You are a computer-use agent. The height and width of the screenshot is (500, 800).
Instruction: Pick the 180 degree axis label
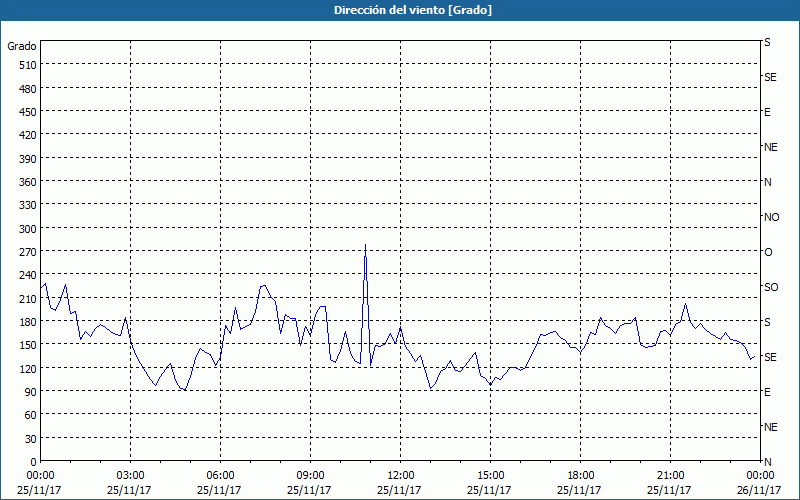28,322
